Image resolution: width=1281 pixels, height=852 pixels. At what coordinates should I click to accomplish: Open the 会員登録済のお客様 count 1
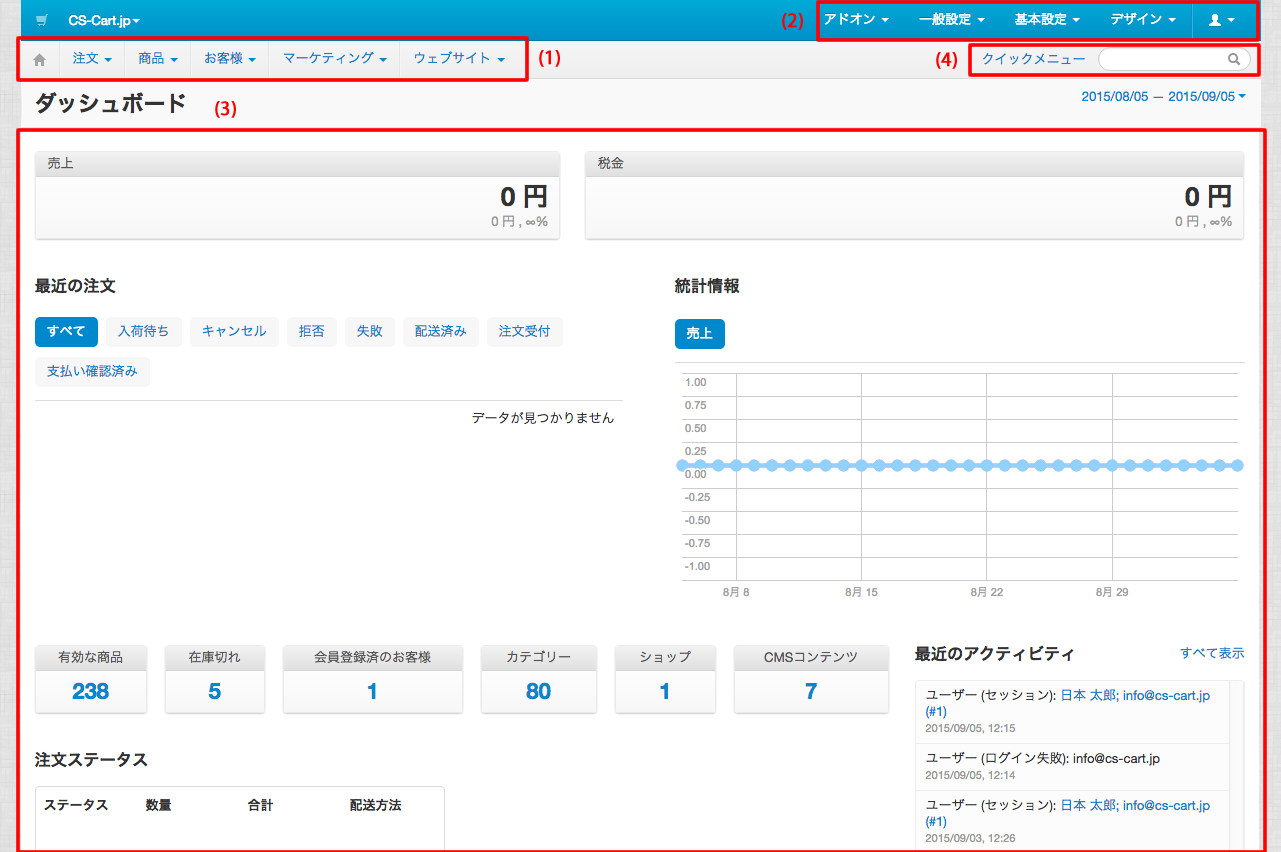pyautogui.click(x=372, y=691)
